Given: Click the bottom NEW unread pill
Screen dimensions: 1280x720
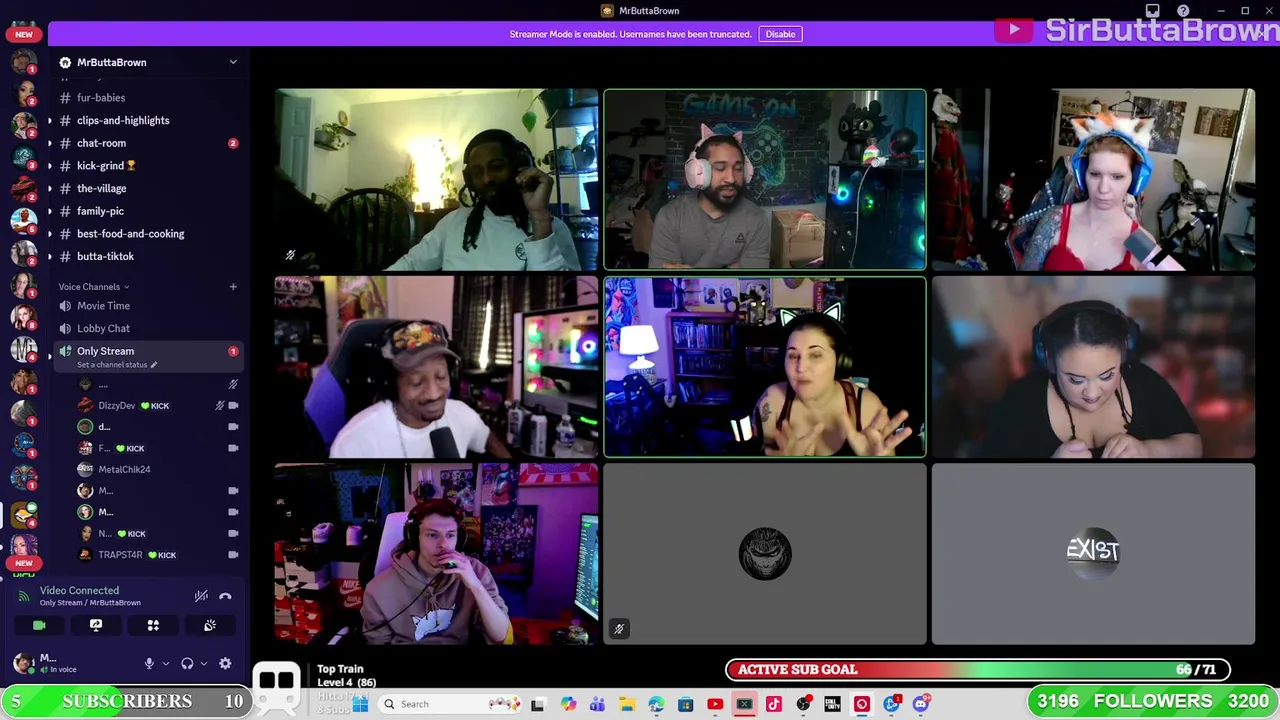Looking at the screenshot, I should (x=24, y=563).
